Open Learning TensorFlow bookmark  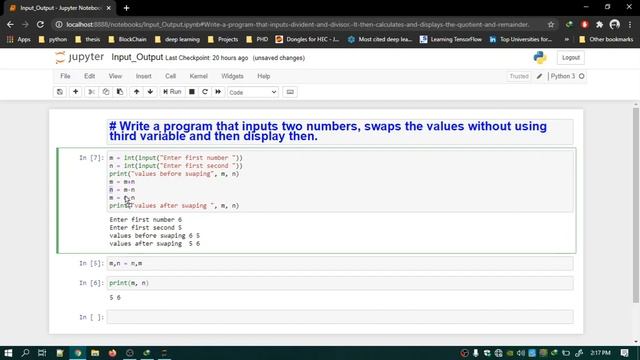(x=451, y=40)
